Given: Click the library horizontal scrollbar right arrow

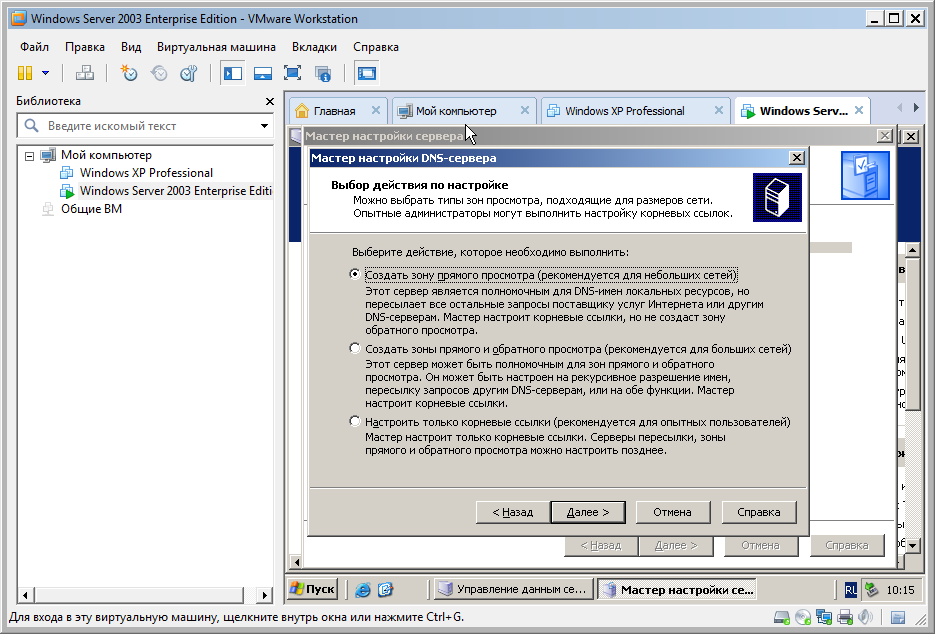Looking at the screenshot, I should (265, 595).
